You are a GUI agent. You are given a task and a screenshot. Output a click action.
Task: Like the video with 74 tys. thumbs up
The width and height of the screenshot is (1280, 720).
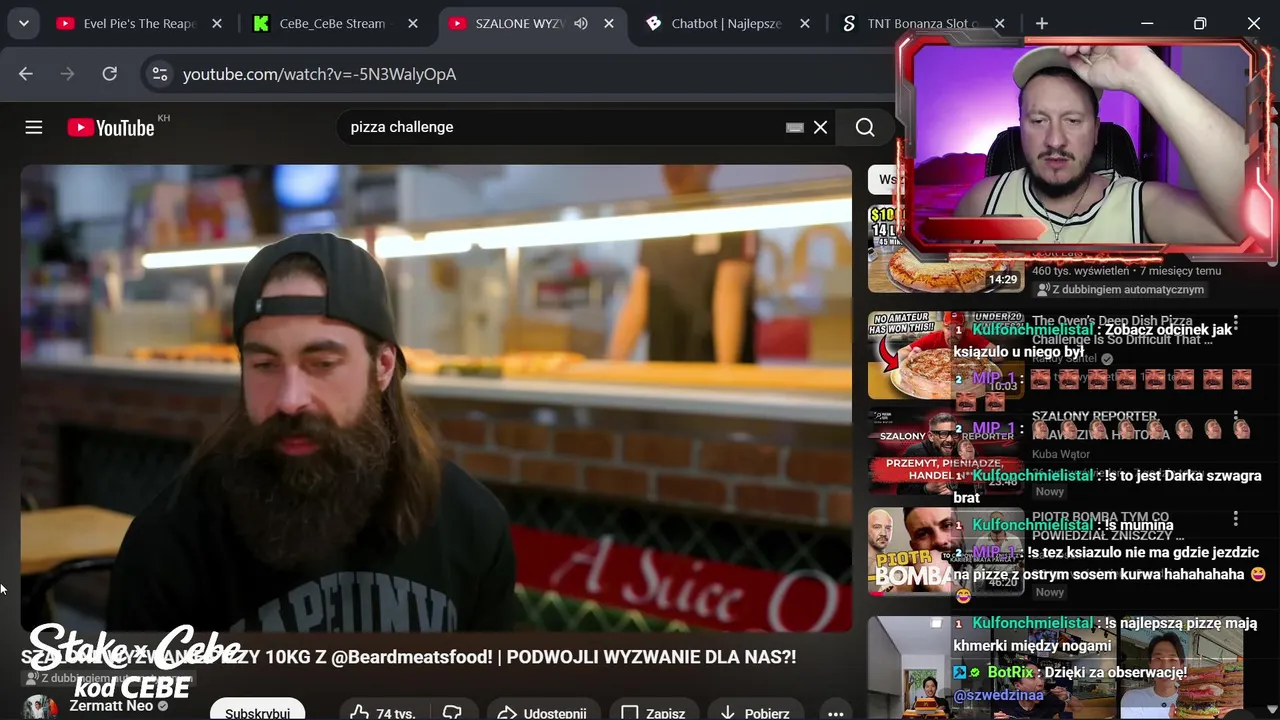pyautogui.click(x=384, y=713)
